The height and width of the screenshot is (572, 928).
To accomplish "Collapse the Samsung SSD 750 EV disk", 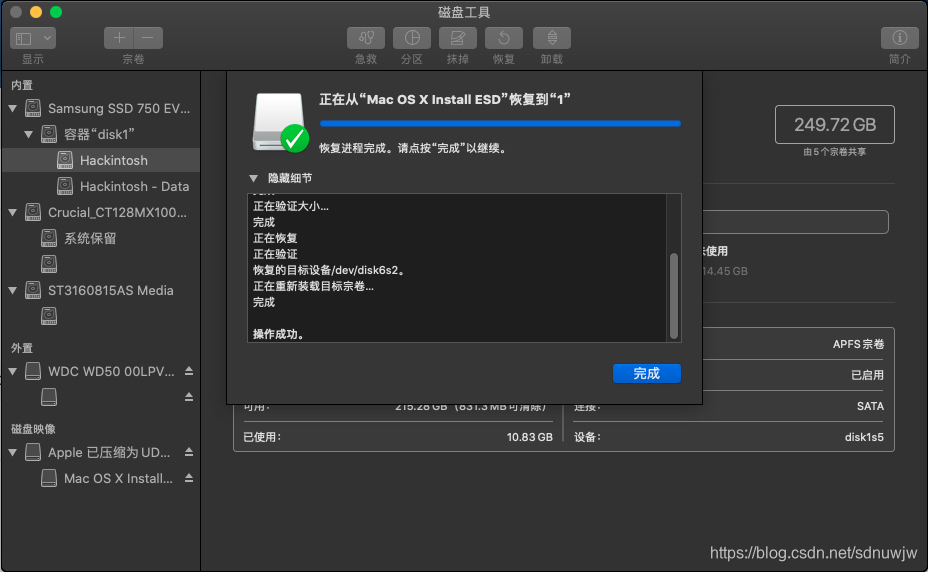I will 12,108.
